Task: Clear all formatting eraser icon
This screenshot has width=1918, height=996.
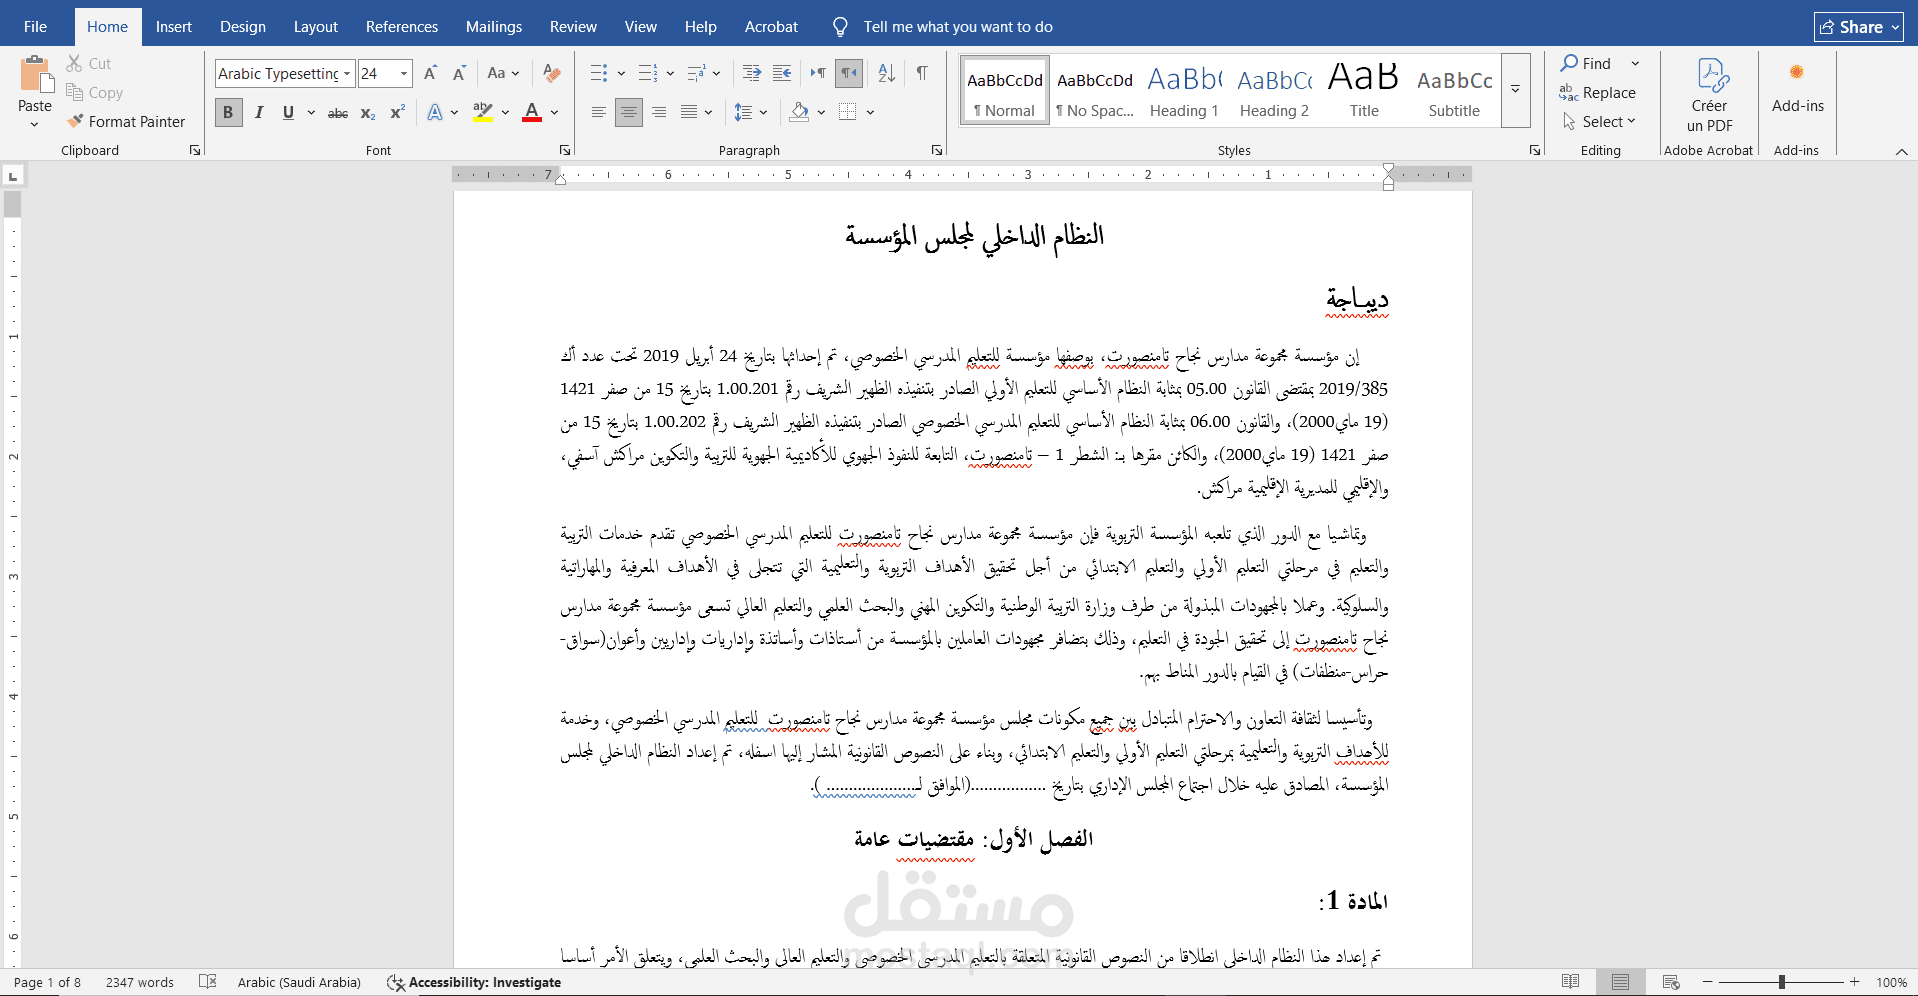Action: 551,73
